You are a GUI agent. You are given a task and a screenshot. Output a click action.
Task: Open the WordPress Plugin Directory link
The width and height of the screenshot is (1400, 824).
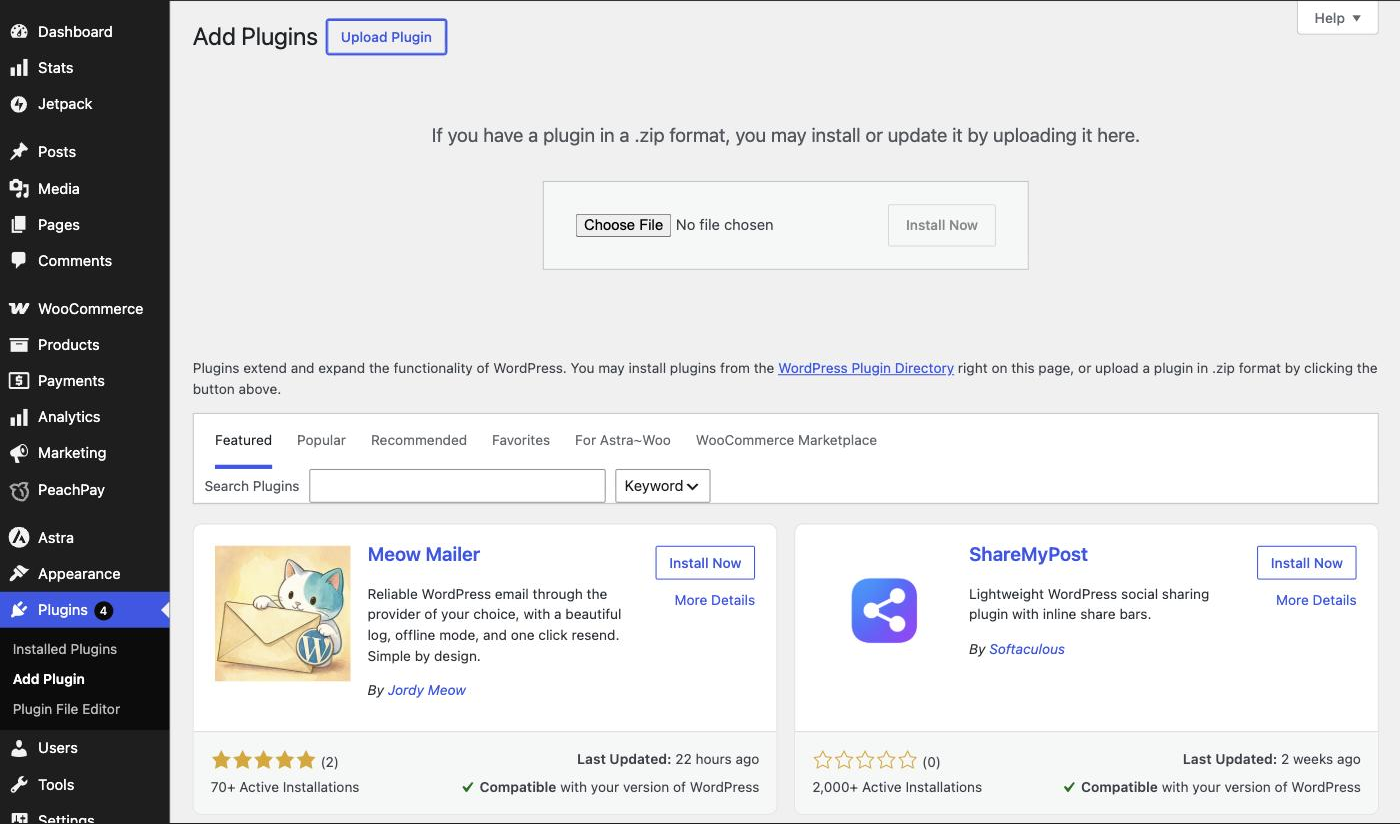click(866, 368)
